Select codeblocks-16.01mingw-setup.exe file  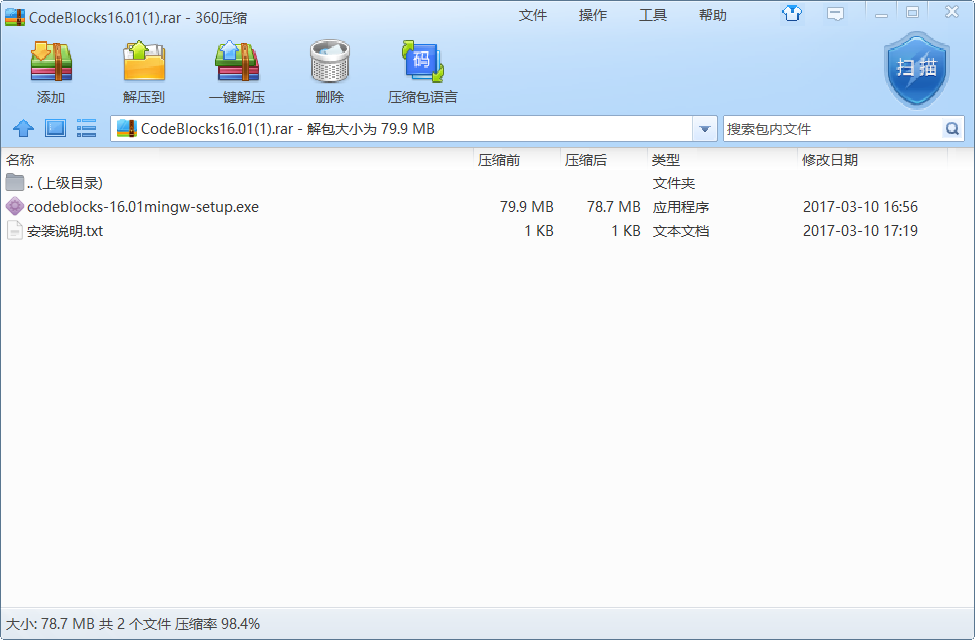143,207
